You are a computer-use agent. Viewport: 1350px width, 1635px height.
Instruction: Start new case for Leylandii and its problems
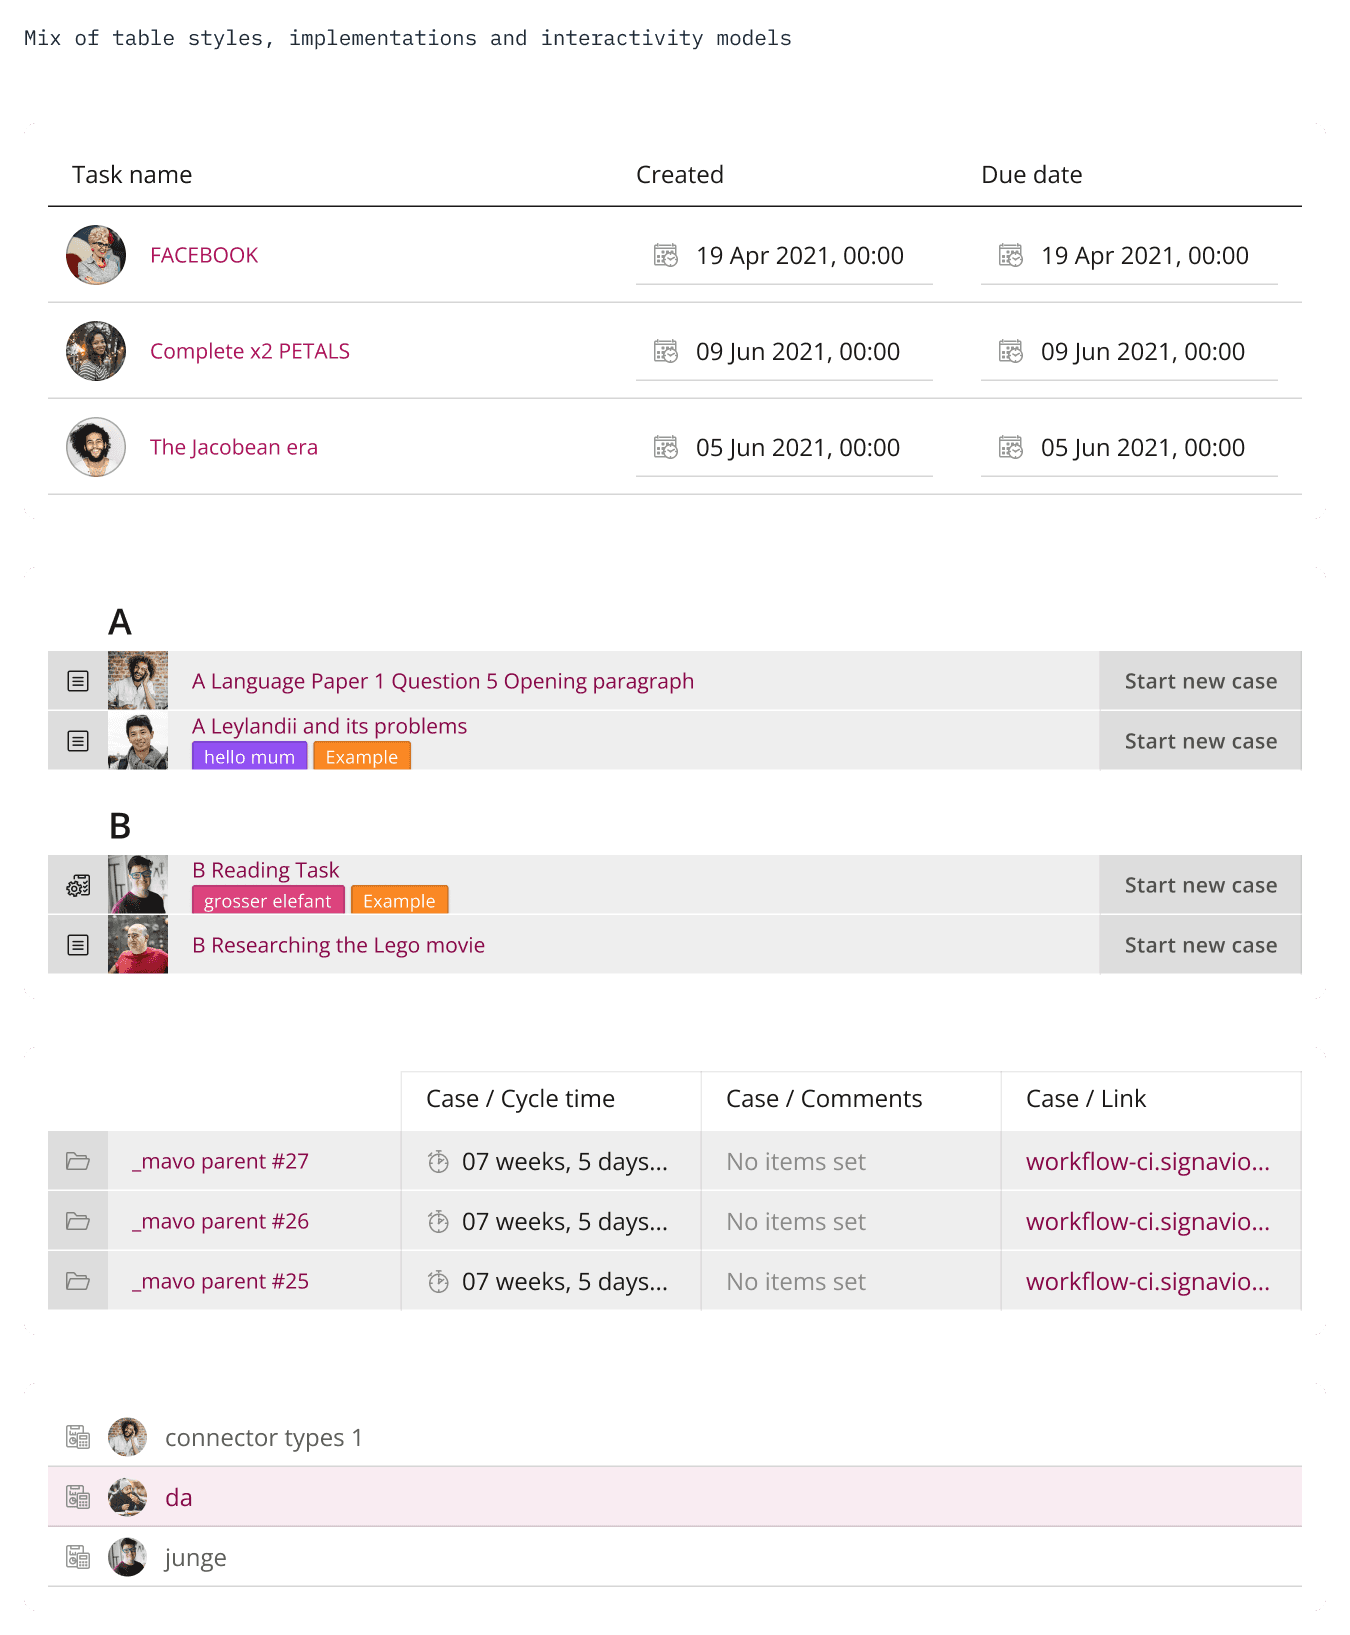(x=1200, y=741)
